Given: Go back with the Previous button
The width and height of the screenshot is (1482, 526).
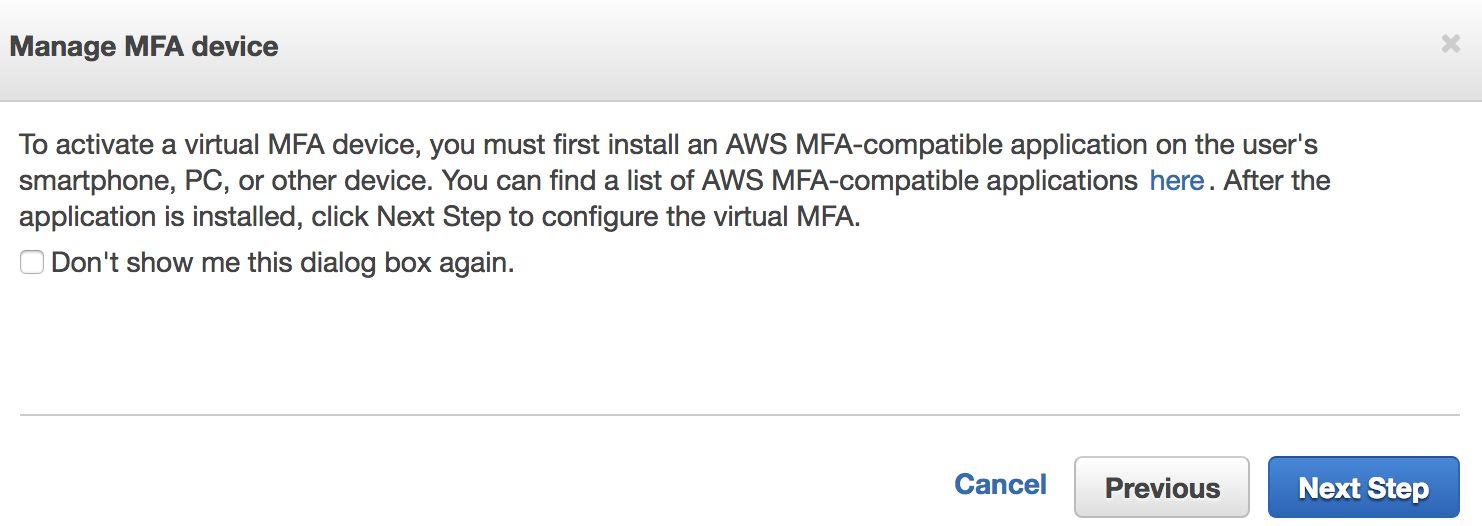Looking at the screenshot, I should 1161,488.
